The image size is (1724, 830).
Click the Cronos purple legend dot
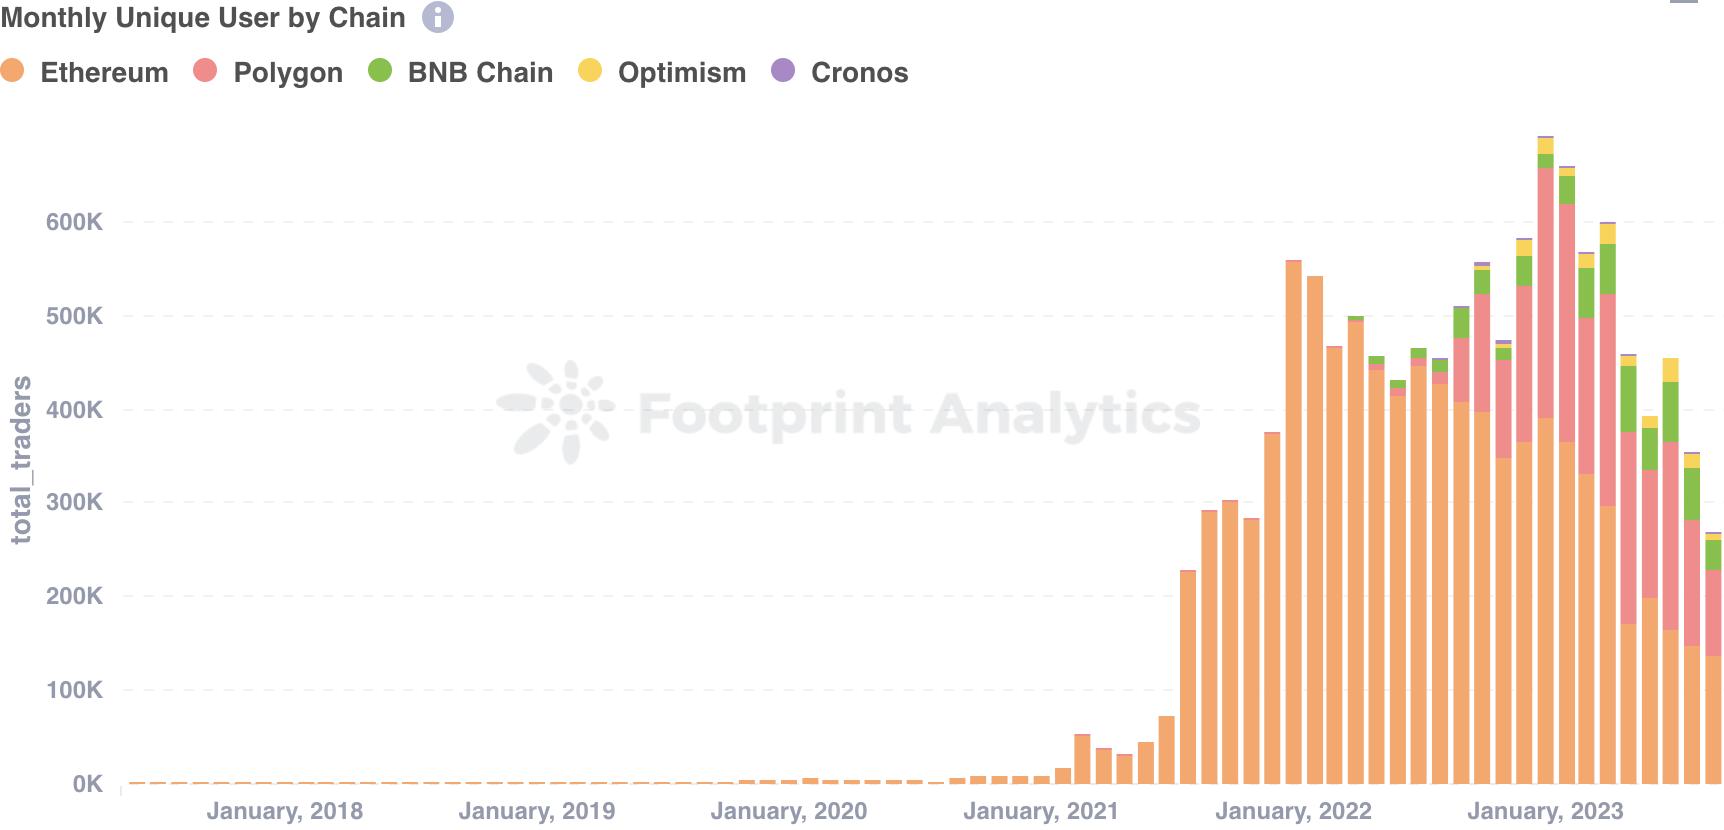coord(783,70)
